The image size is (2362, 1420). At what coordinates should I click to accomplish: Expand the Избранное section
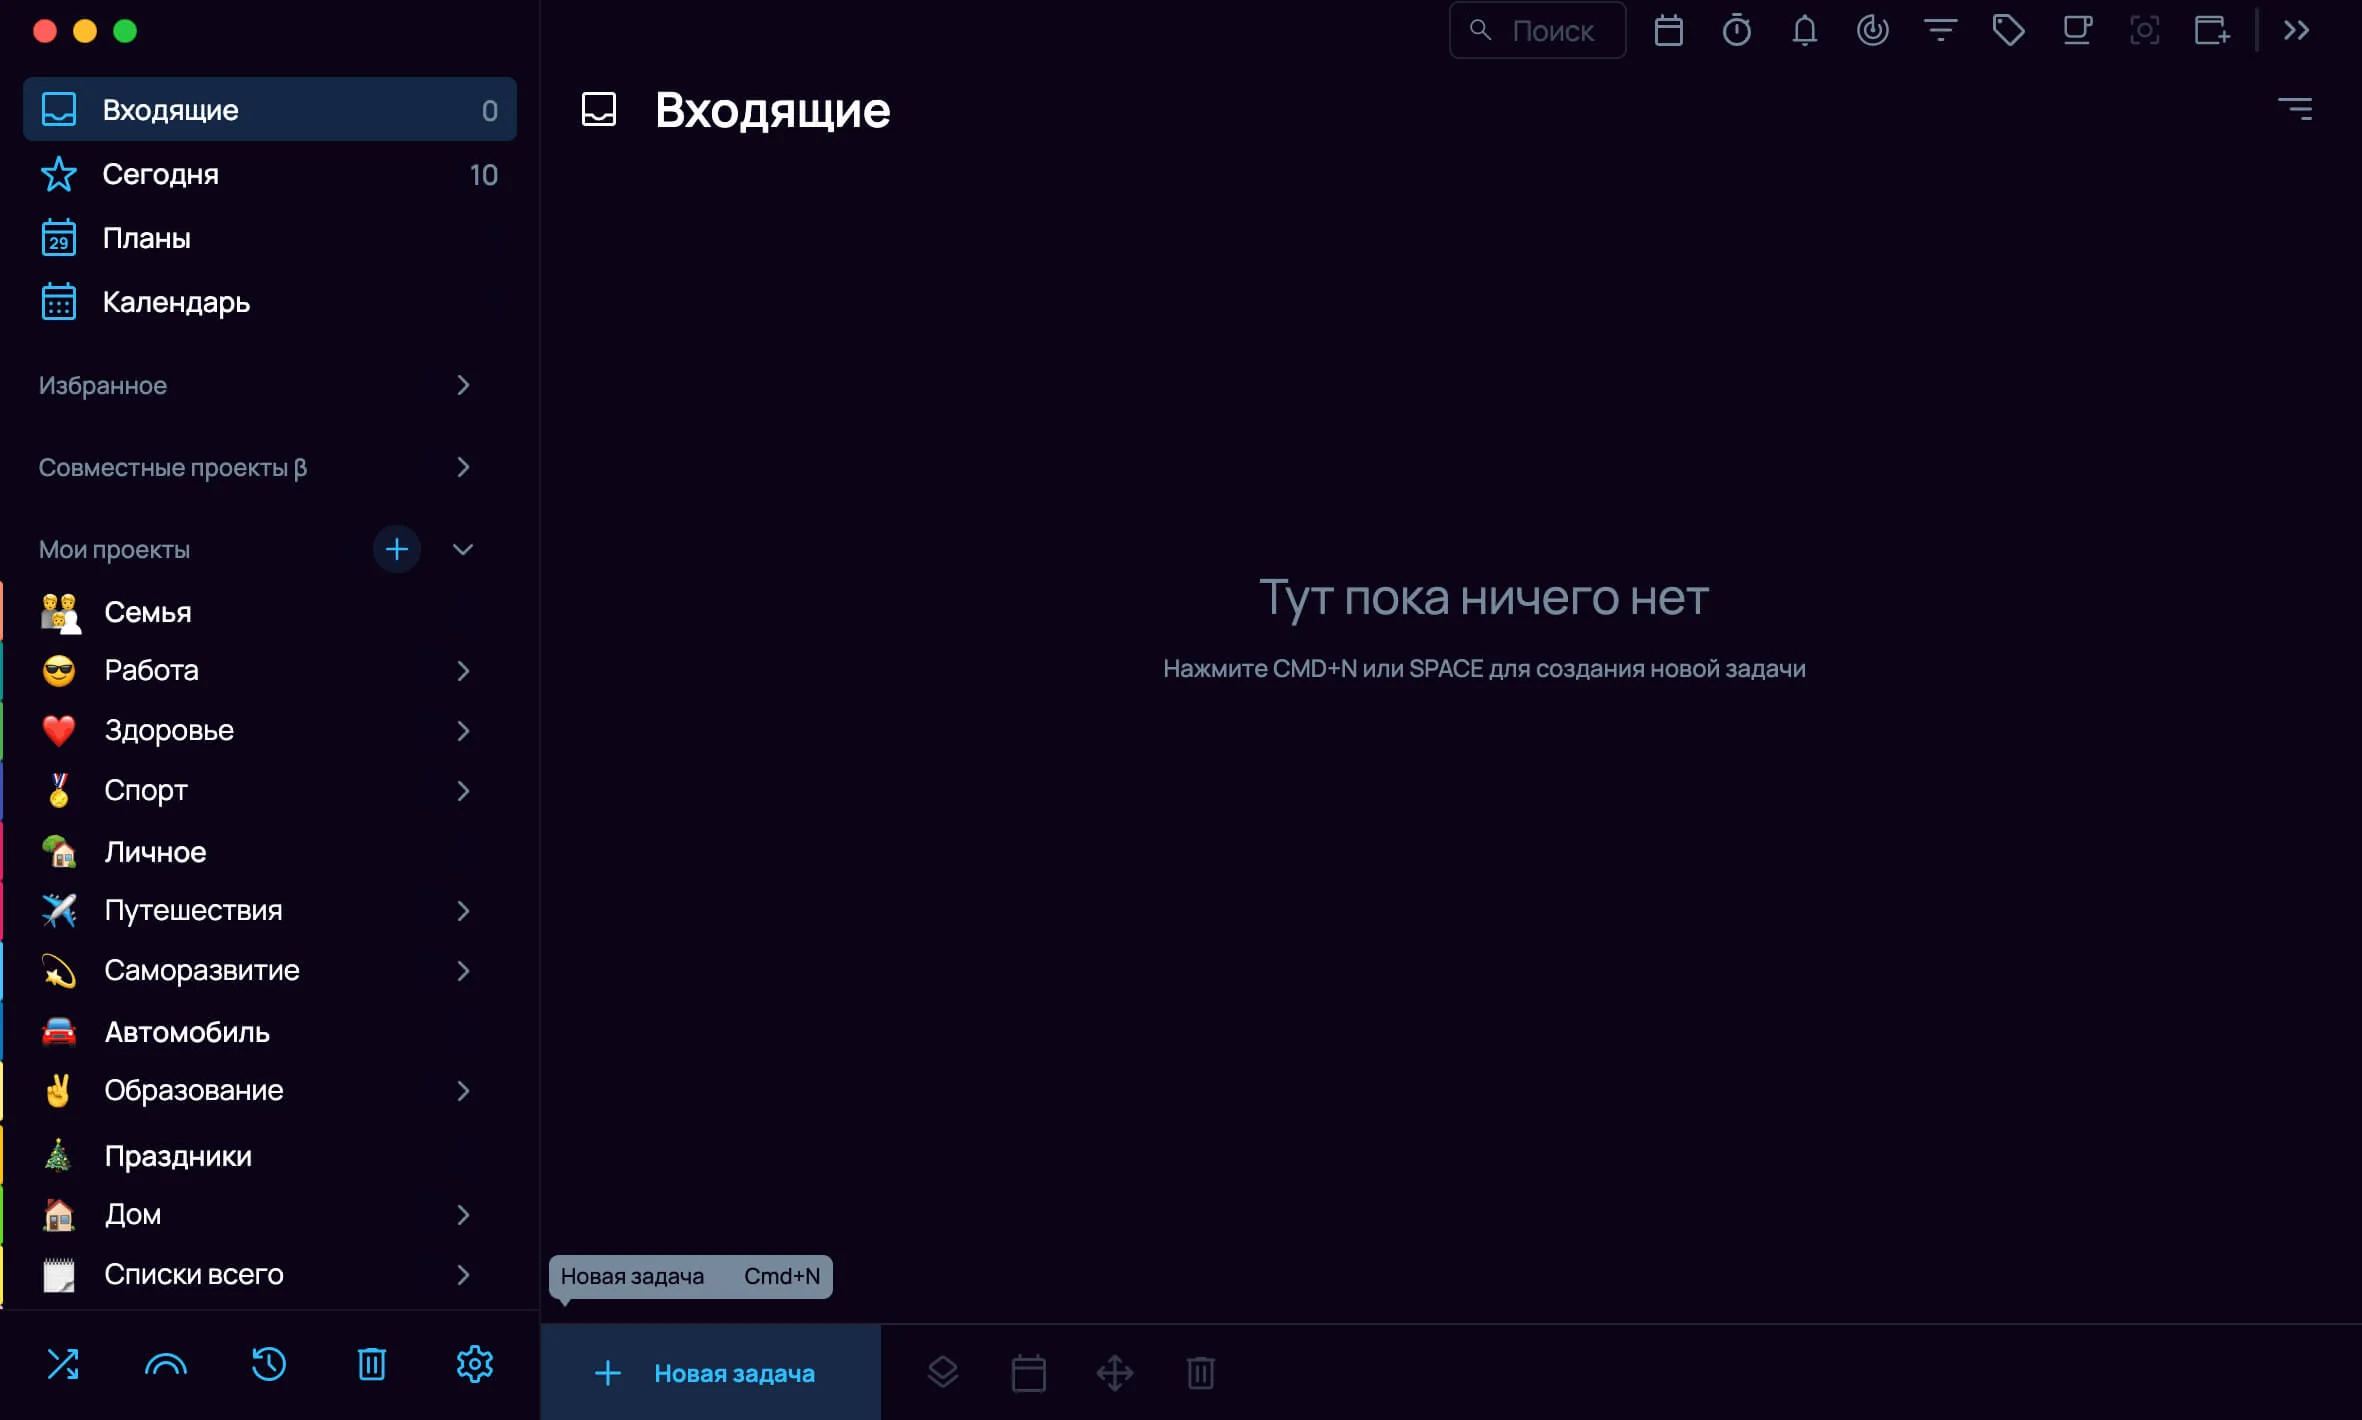coord(462,385)
